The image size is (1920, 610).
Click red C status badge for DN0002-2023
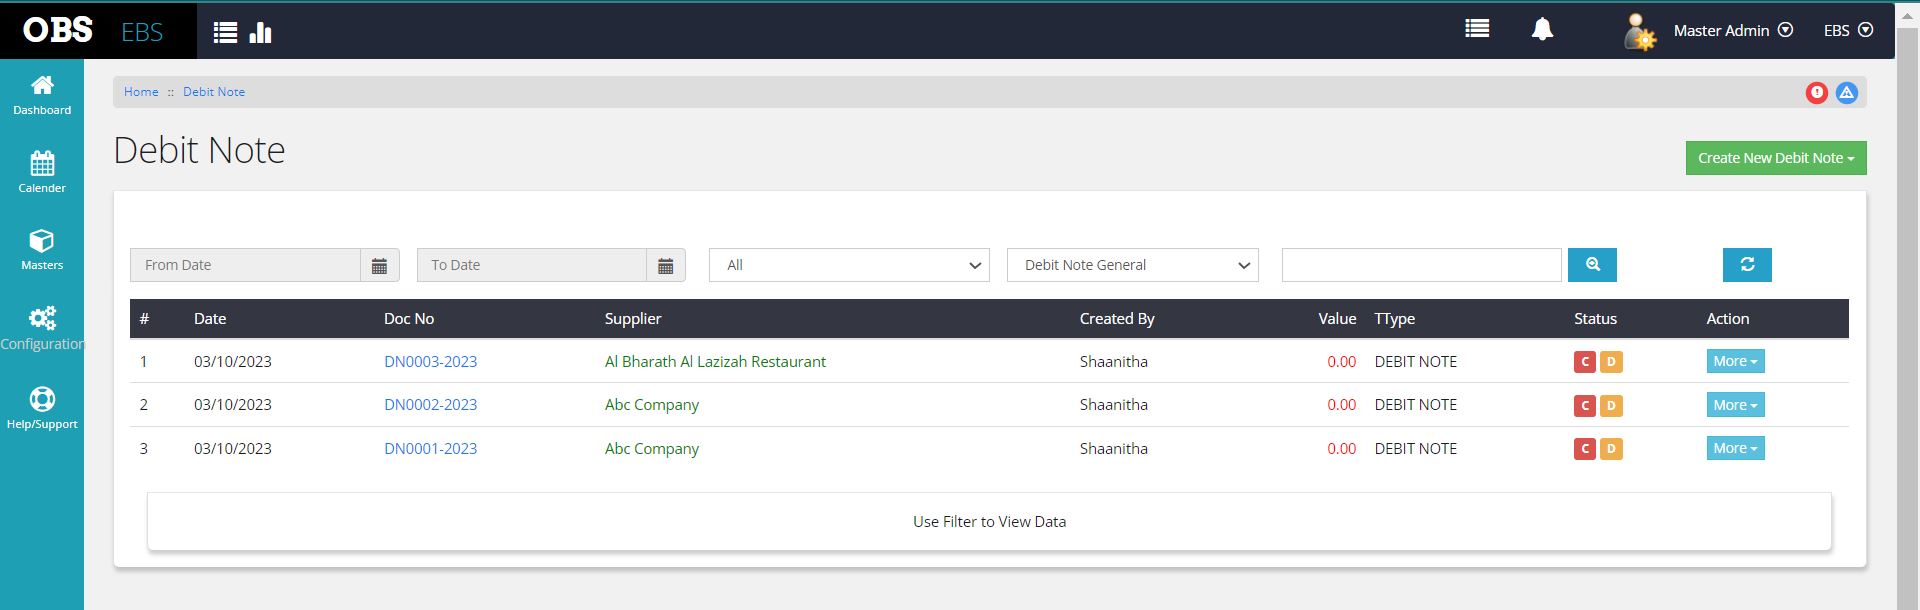point(1584,406)
